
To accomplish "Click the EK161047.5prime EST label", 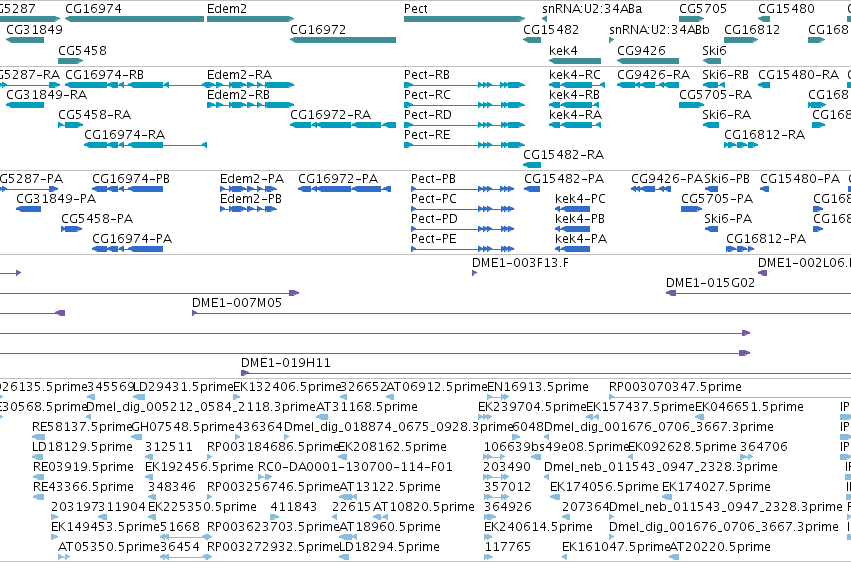I will 616,547.
